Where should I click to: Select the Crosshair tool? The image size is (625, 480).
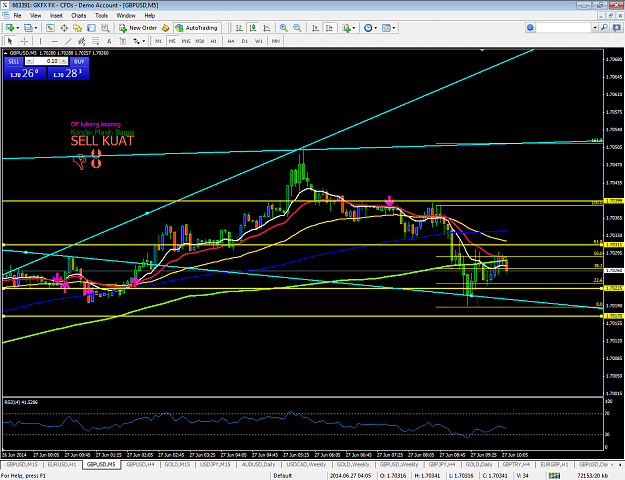tap(24, 41)
